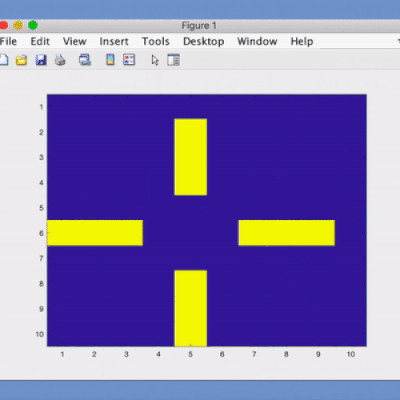The width and height of the screenshot is (400, 400).
Task: Open file using folder icon
Action: click(21, 60)
